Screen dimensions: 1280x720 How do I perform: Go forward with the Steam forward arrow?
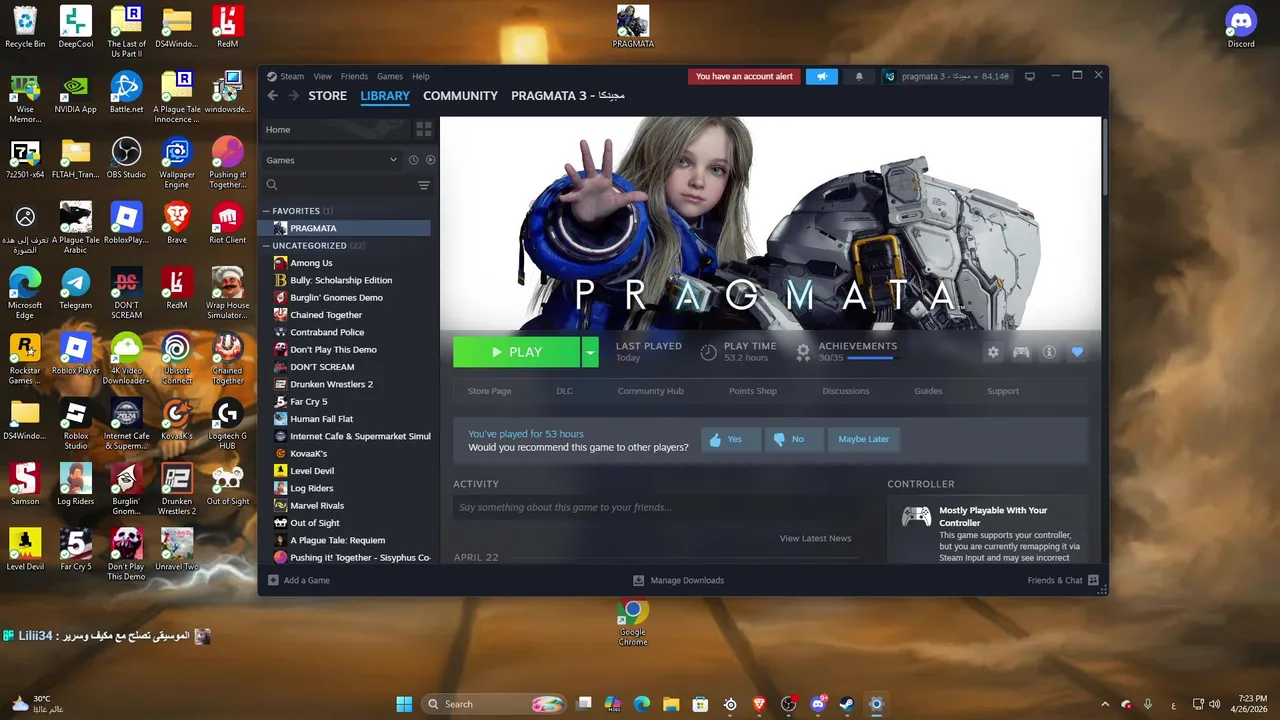[x=293, y=96]
